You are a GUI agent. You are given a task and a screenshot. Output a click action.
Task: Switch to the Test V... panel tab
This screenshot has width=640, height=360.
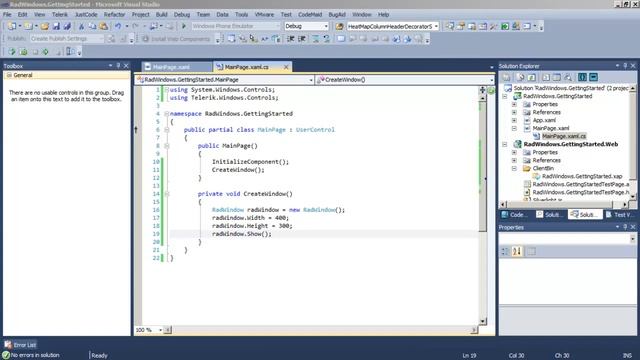(x=620, y=215)
